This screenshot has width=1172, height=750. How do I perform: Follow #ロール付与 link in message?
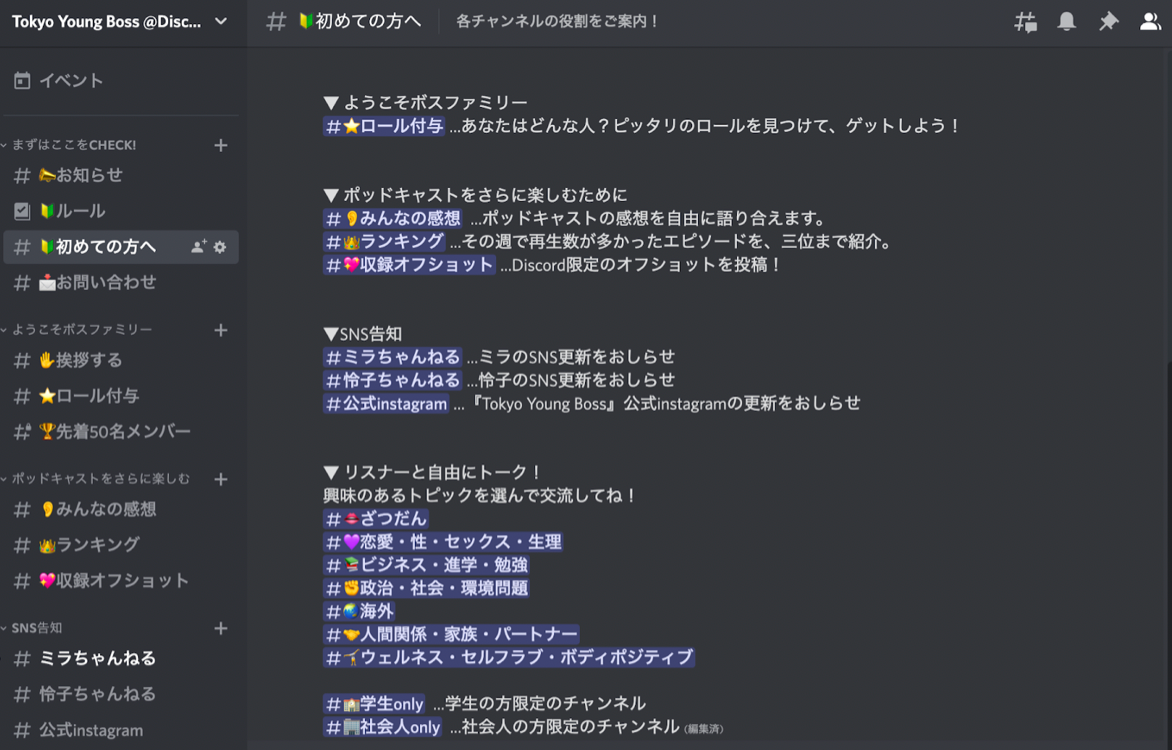pyautogui.click(x=384, y=126)
